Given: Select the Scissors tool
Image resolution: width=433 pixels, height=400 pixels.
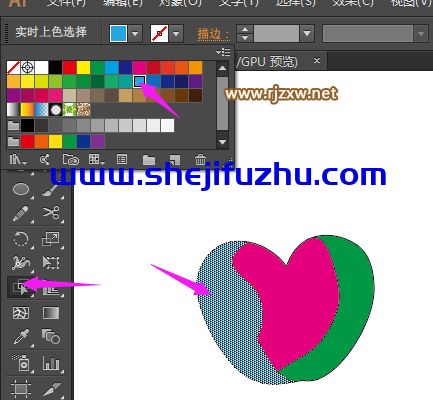Looking at the screenshot, I should click(51, 212).
